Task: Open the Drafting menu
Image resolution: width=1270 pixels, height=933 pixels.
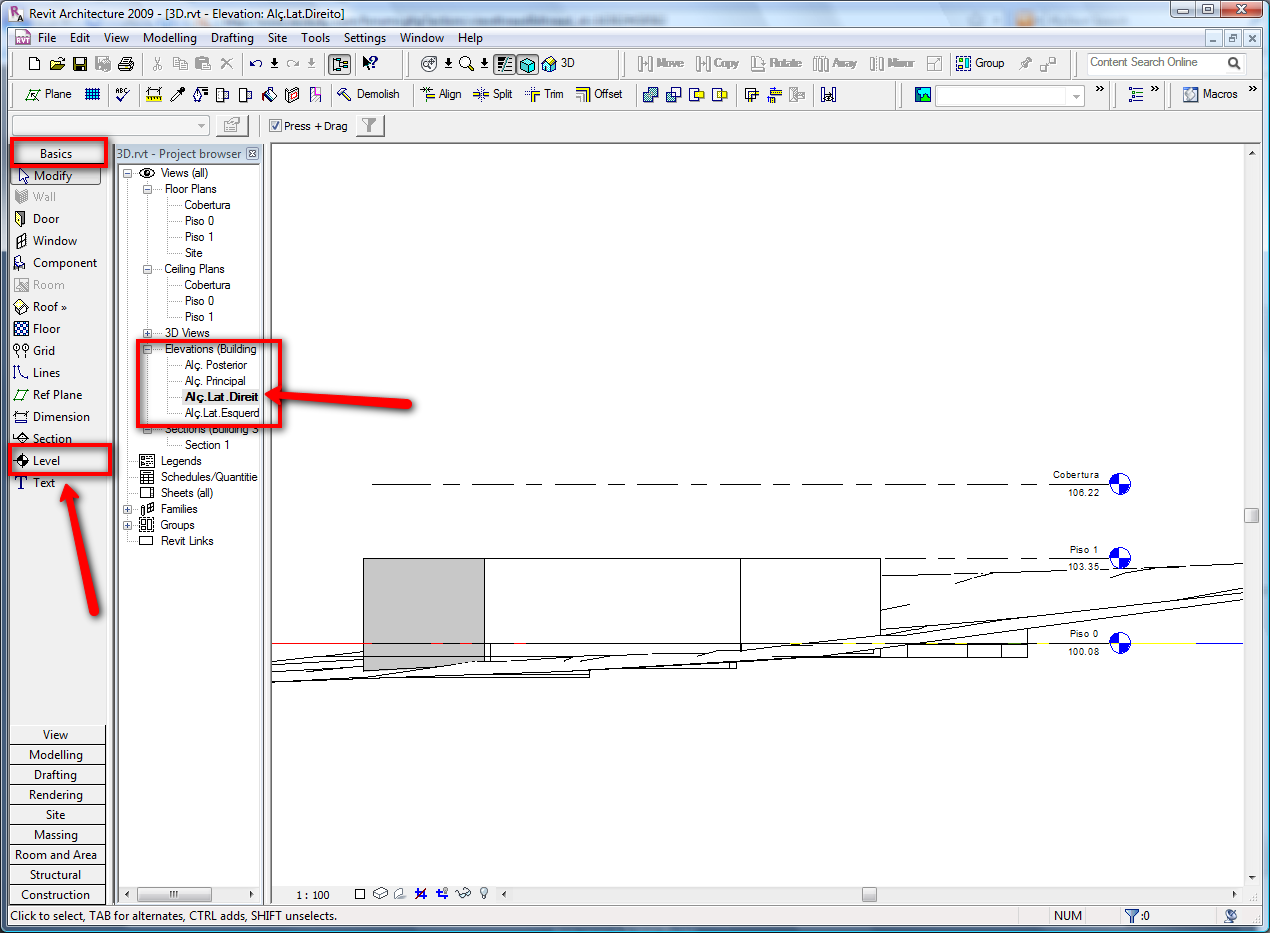Action: pyautogui.click(x=232, y=38)
